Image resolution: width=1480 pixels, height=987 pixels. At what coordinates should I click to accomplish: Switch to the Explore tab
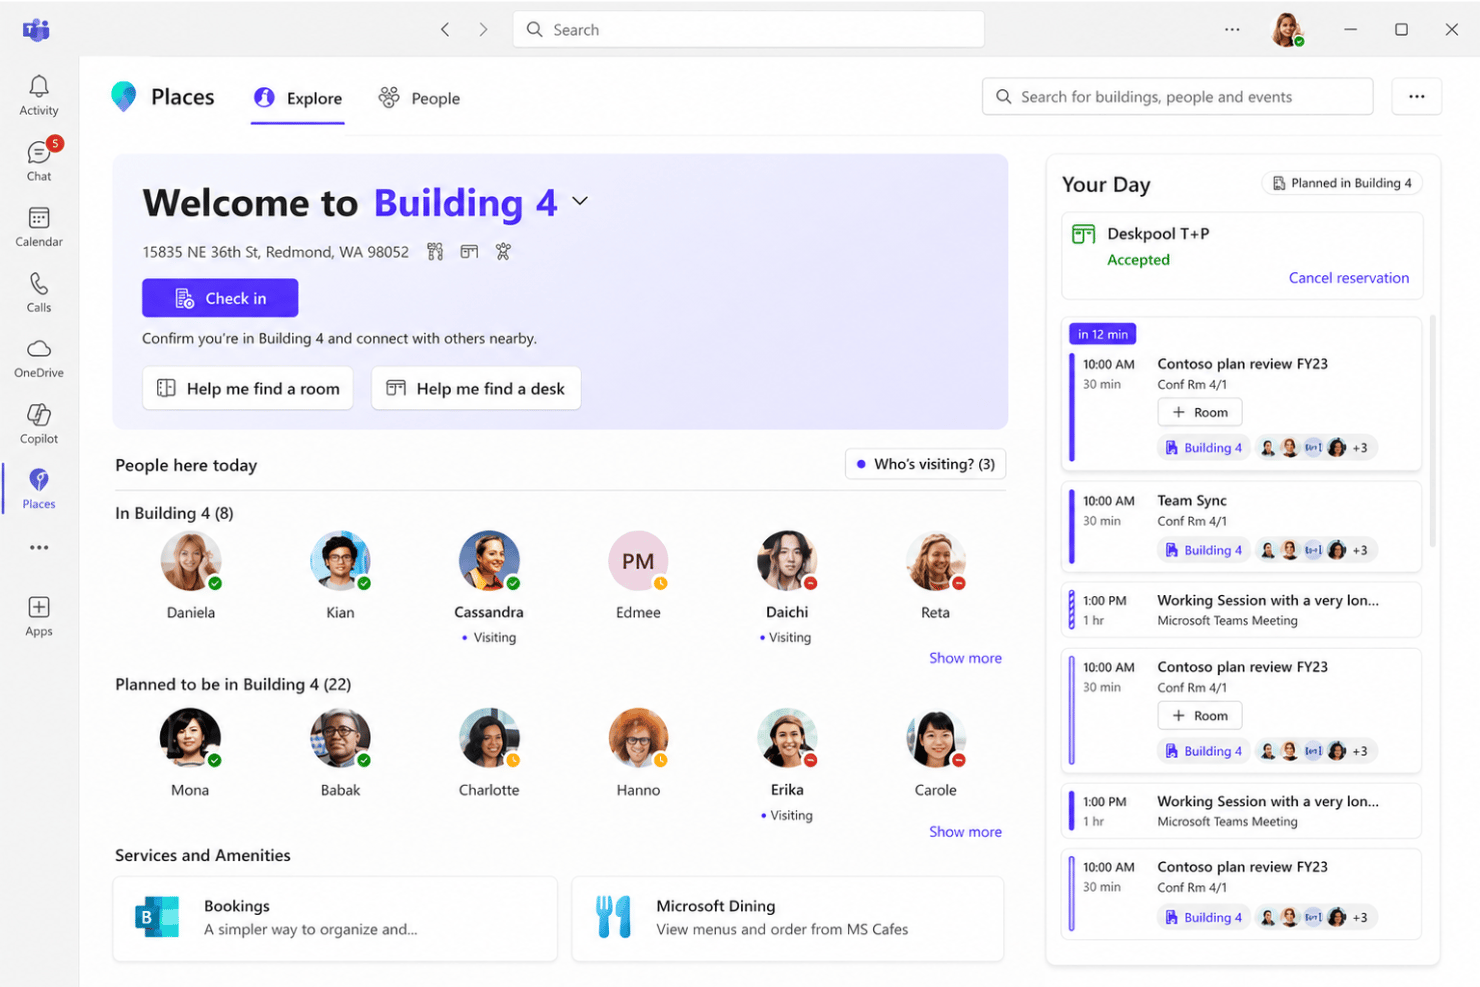point(298,98)
